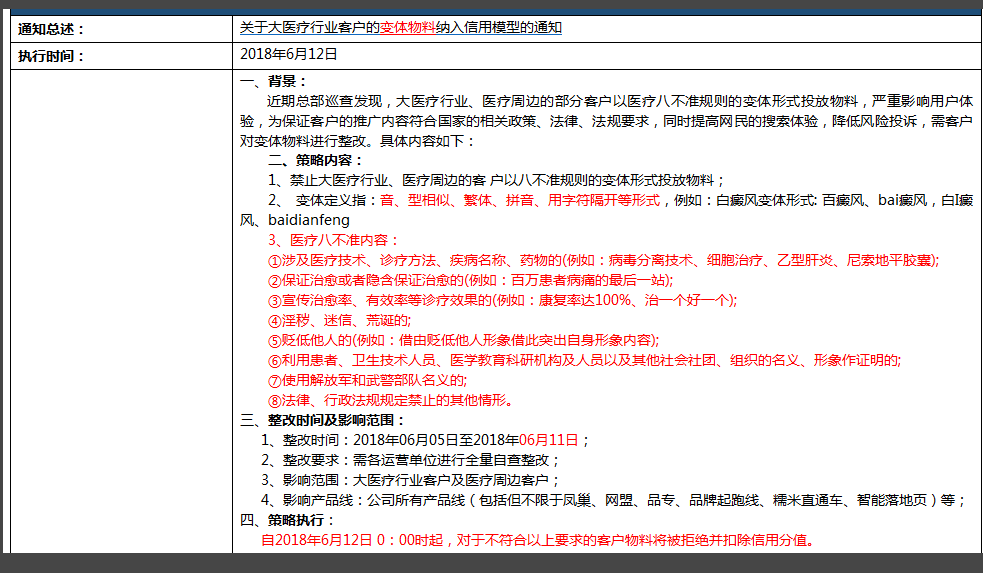983x573 pixels.
Task: Click item ① 涉及医疗技术、诊疗方法
Action: [604, 260]
